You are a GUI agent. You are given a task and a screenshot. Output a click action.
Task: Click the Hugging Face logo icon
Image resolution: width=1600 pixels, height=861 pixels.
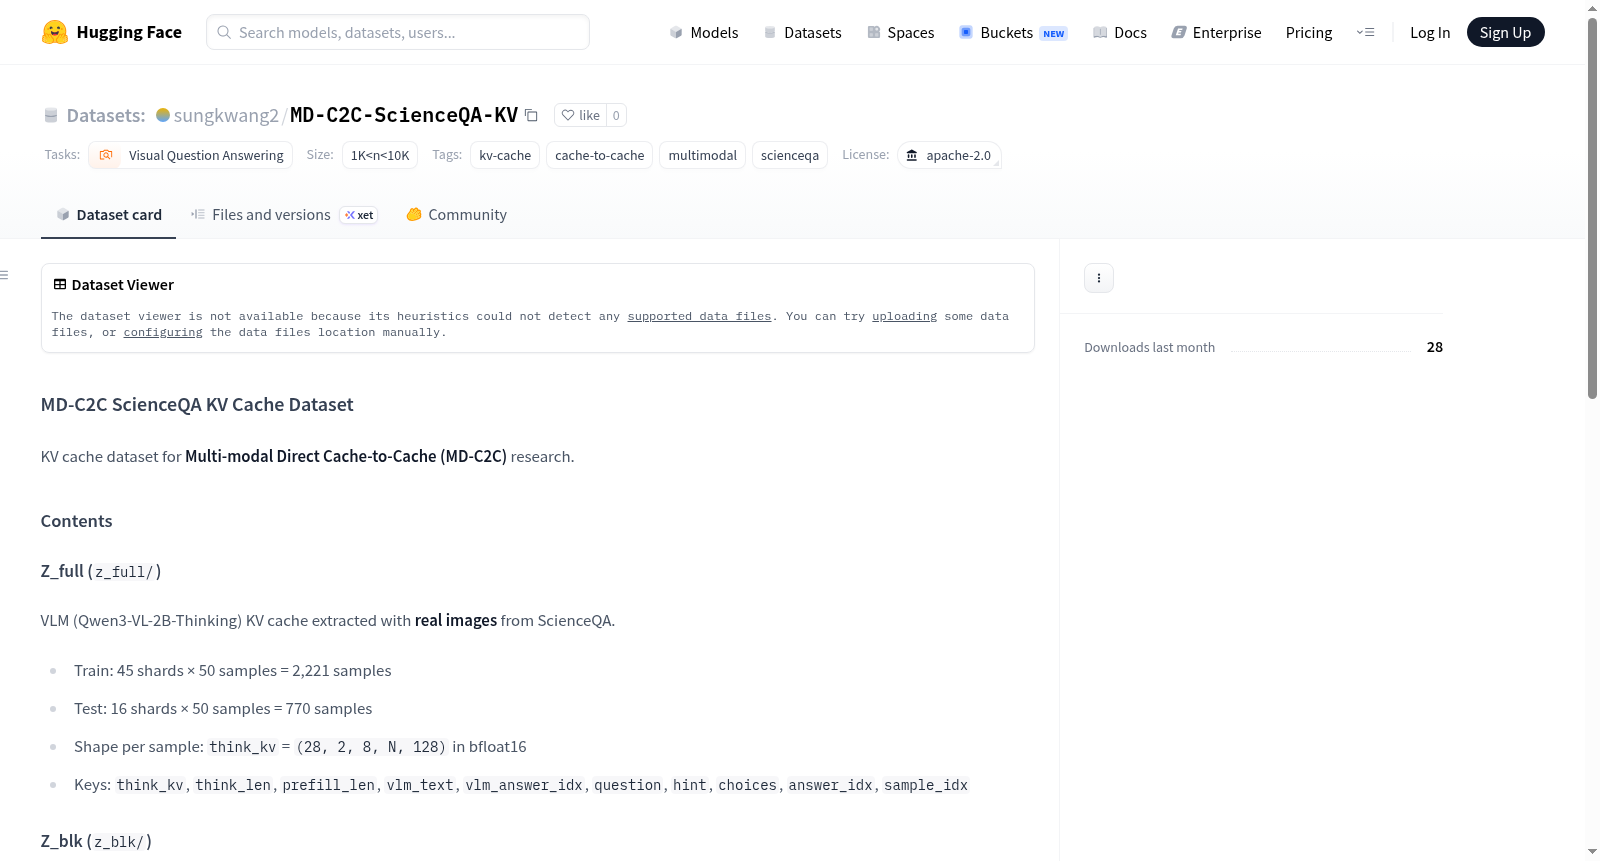tap(55, 32)
